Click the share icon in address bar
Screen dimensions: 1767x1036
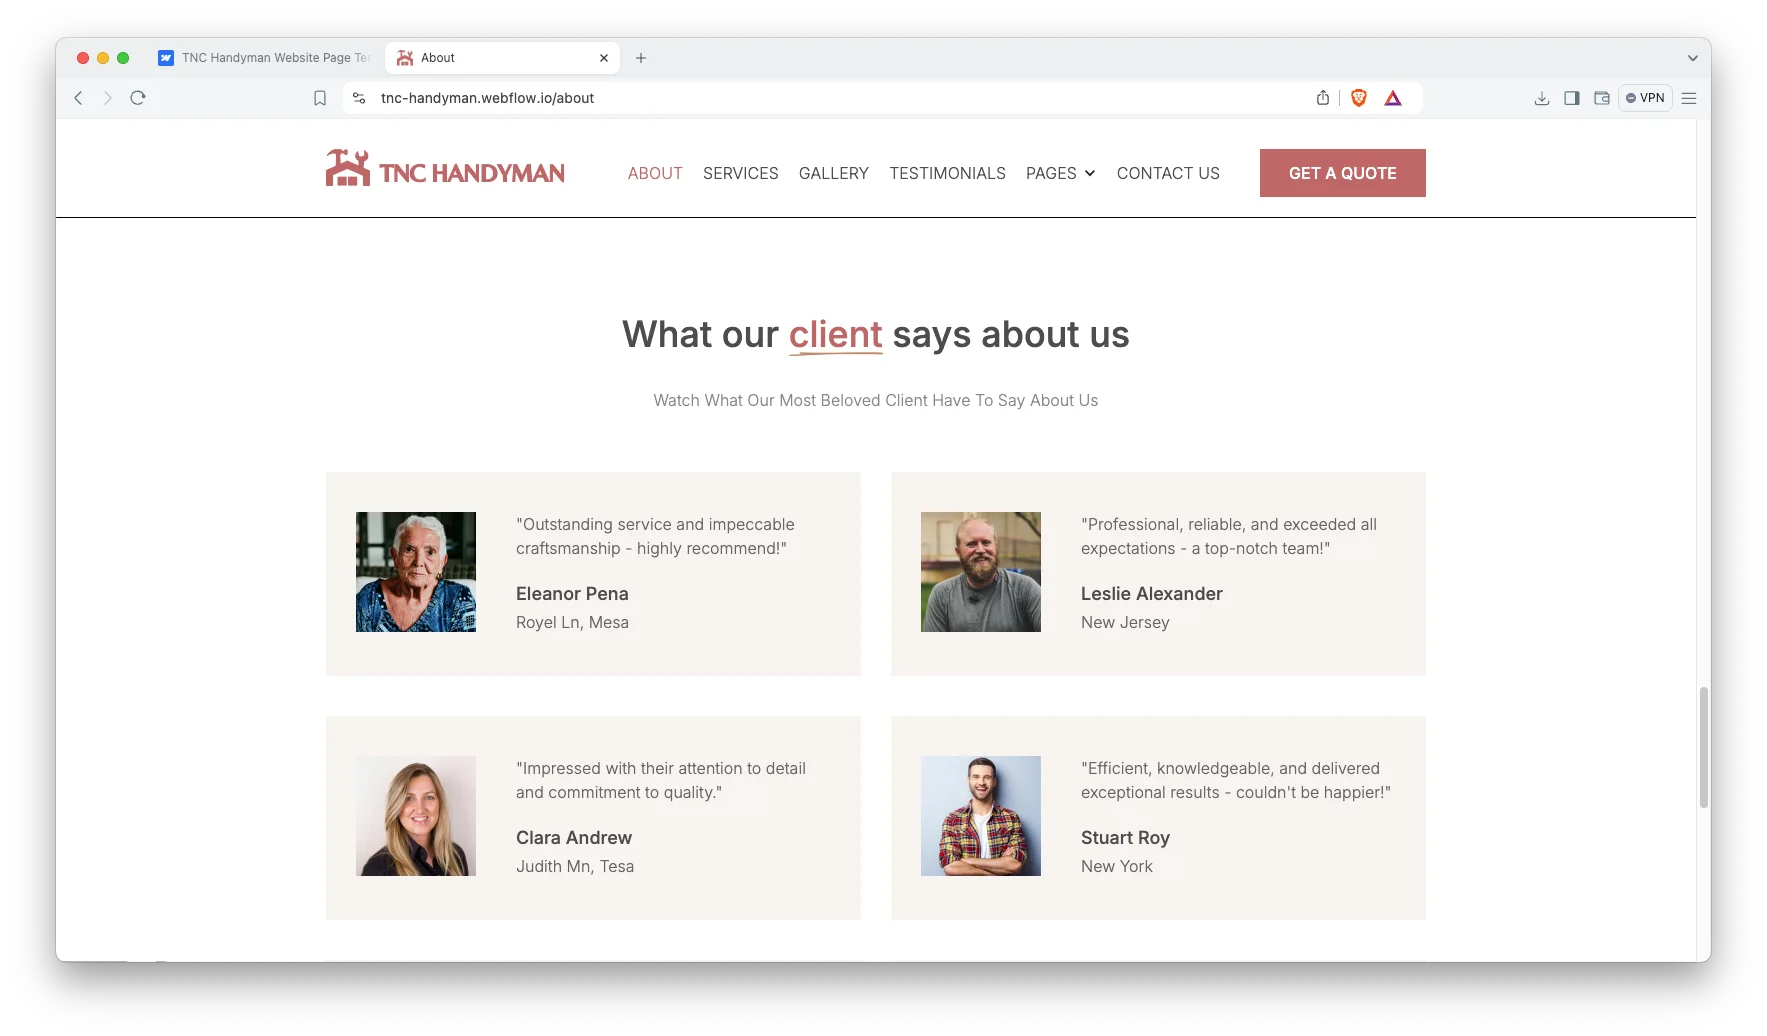1322,98
